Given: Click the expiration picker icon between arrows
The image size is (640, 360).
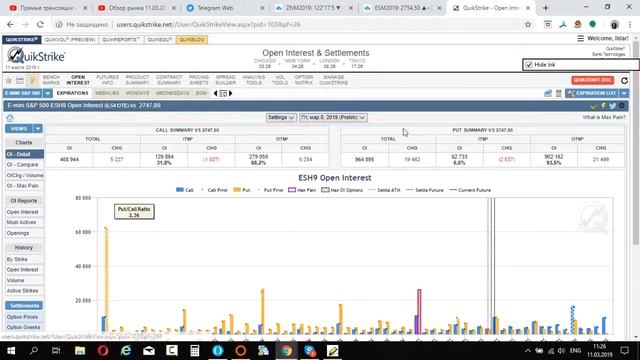Looking at the screenshot, I should (x=223, y=93).
